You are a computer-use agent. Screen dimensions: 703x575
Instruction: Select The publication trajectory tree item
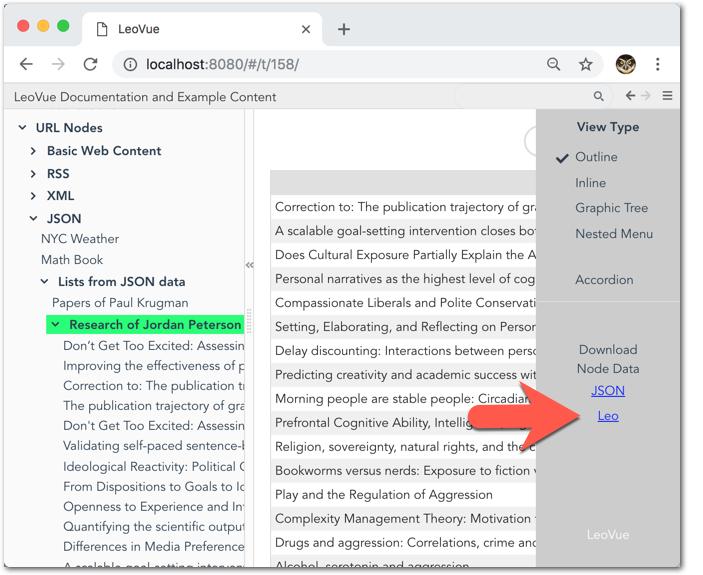click(153, 406)
